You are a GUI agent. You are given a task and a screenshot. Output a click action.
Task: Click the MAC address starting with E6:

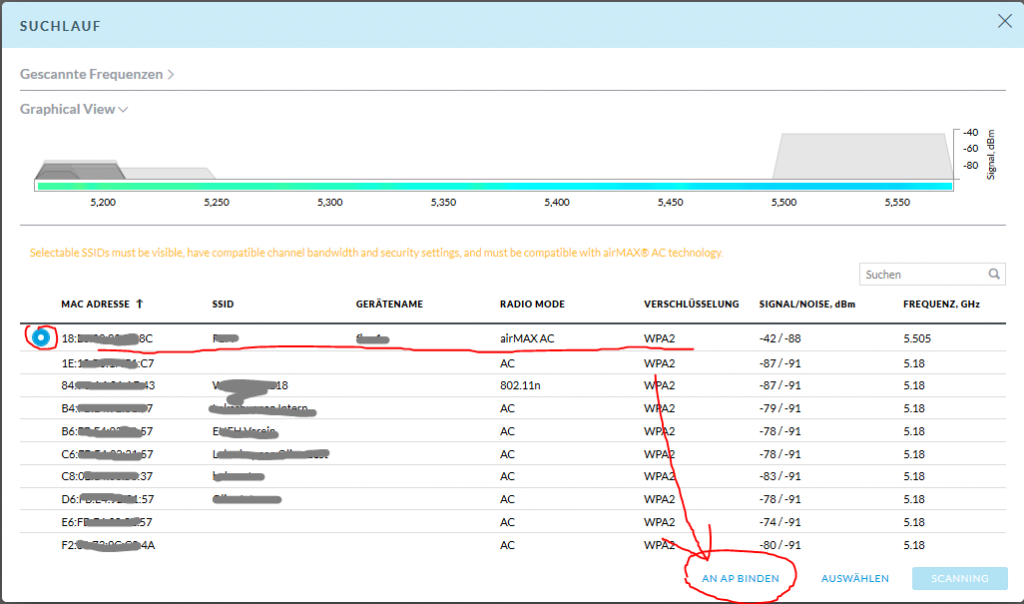[x=106, y=522]
